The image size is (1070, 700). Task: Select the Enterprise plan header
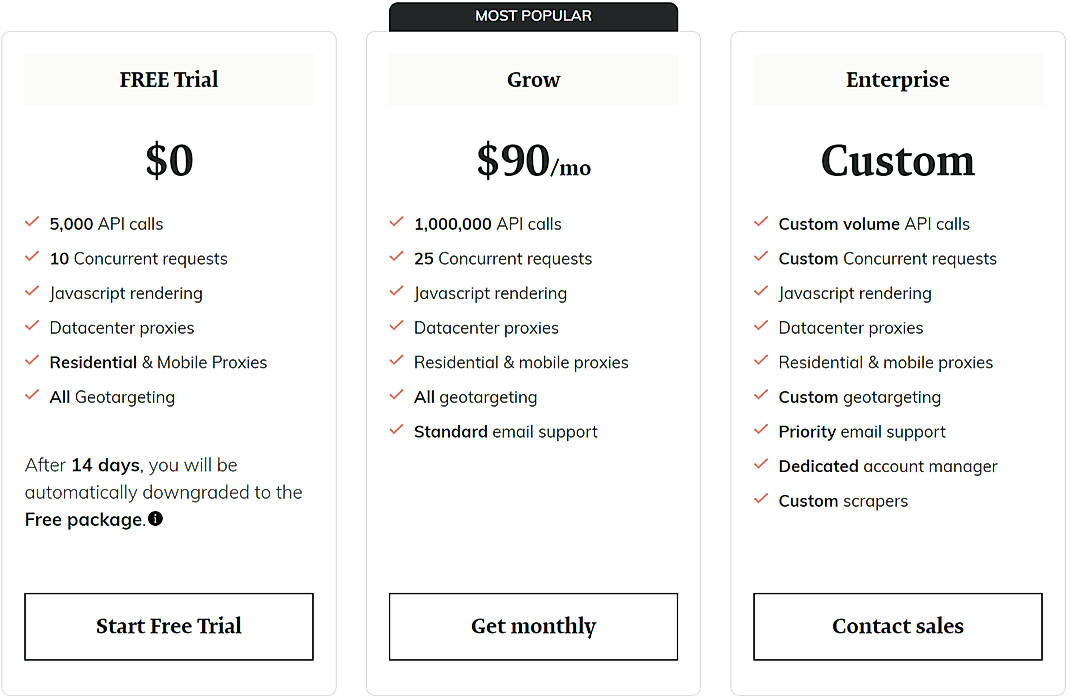click(x=897, y=79)
